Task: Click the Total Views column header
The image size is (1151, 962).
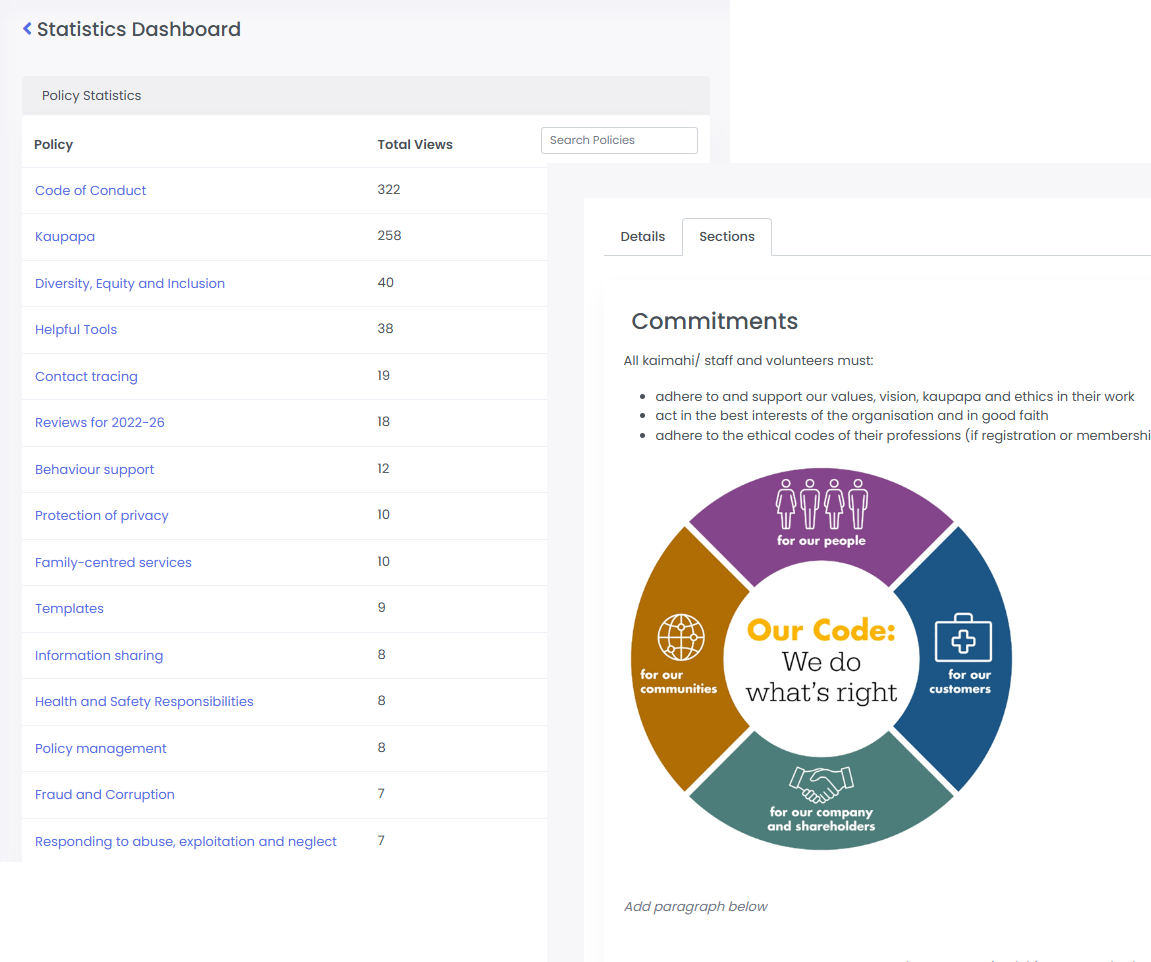Action: [415, 145]
